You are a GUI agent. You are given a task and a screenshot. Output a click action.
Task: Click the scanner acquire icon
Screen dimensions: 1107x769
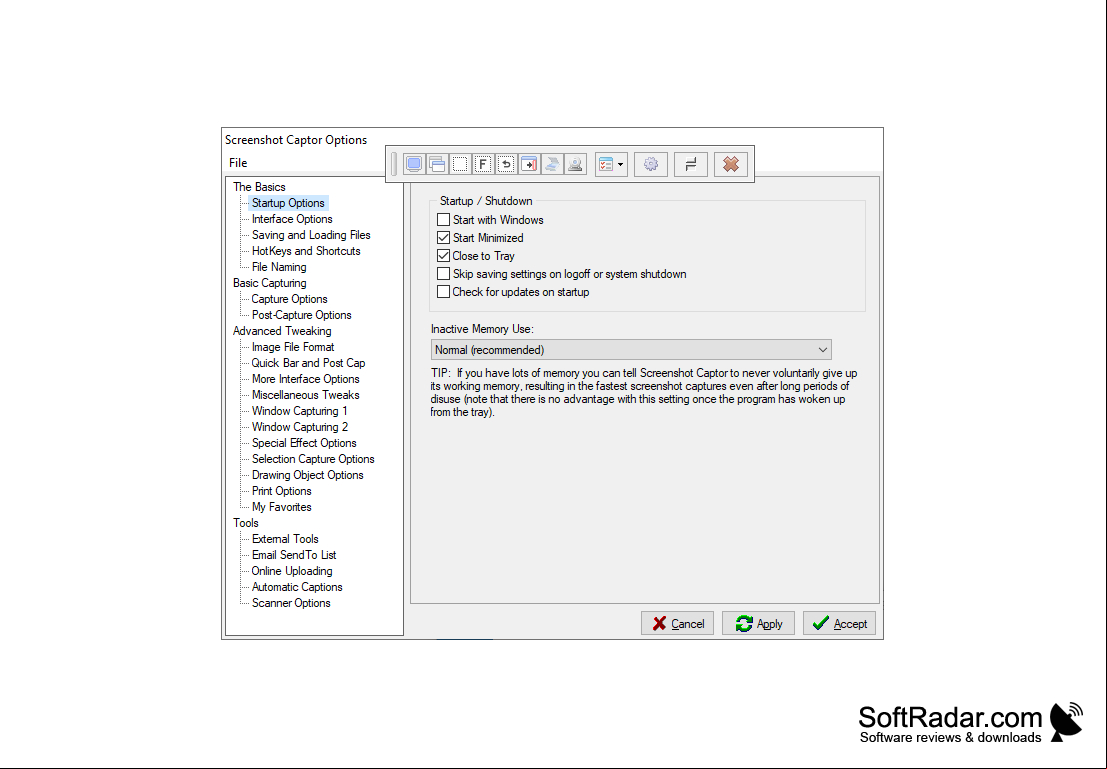[x=552, y=165]
